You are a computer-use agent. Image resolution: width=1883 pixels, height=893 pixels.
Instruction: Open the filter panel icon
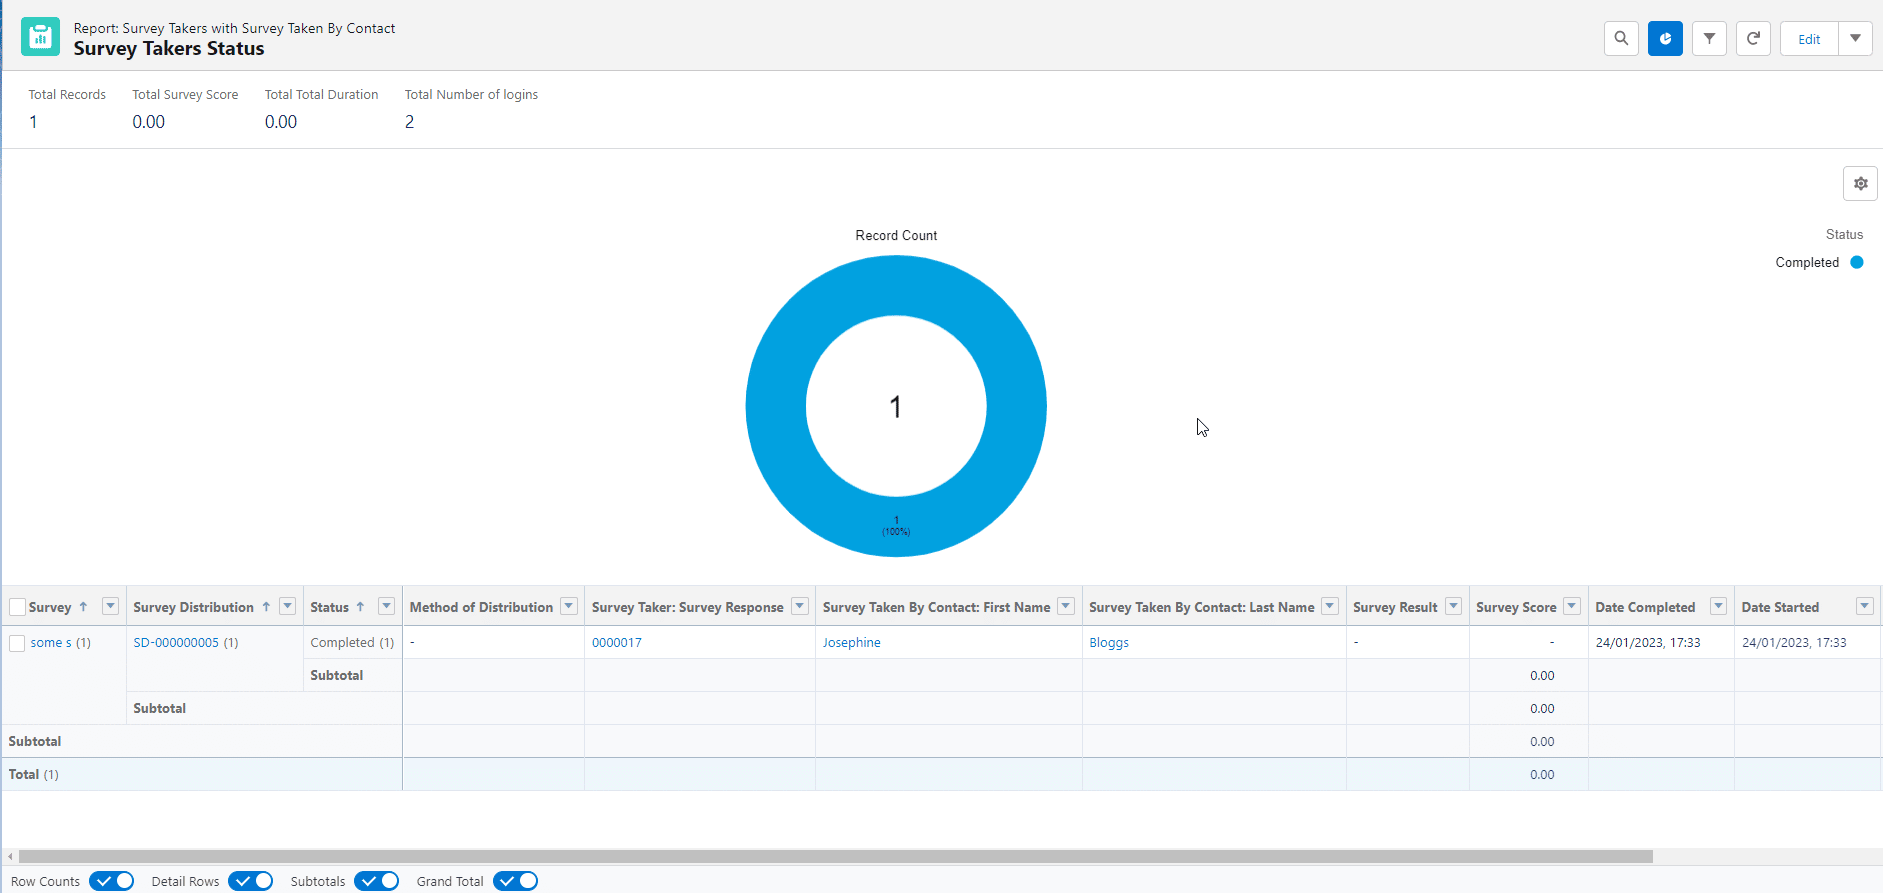tap(1709, 39)
